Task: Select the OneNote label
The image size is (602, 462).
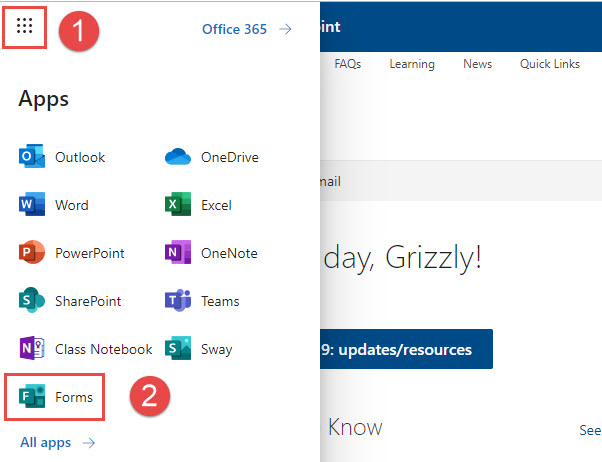Action: 229,253
